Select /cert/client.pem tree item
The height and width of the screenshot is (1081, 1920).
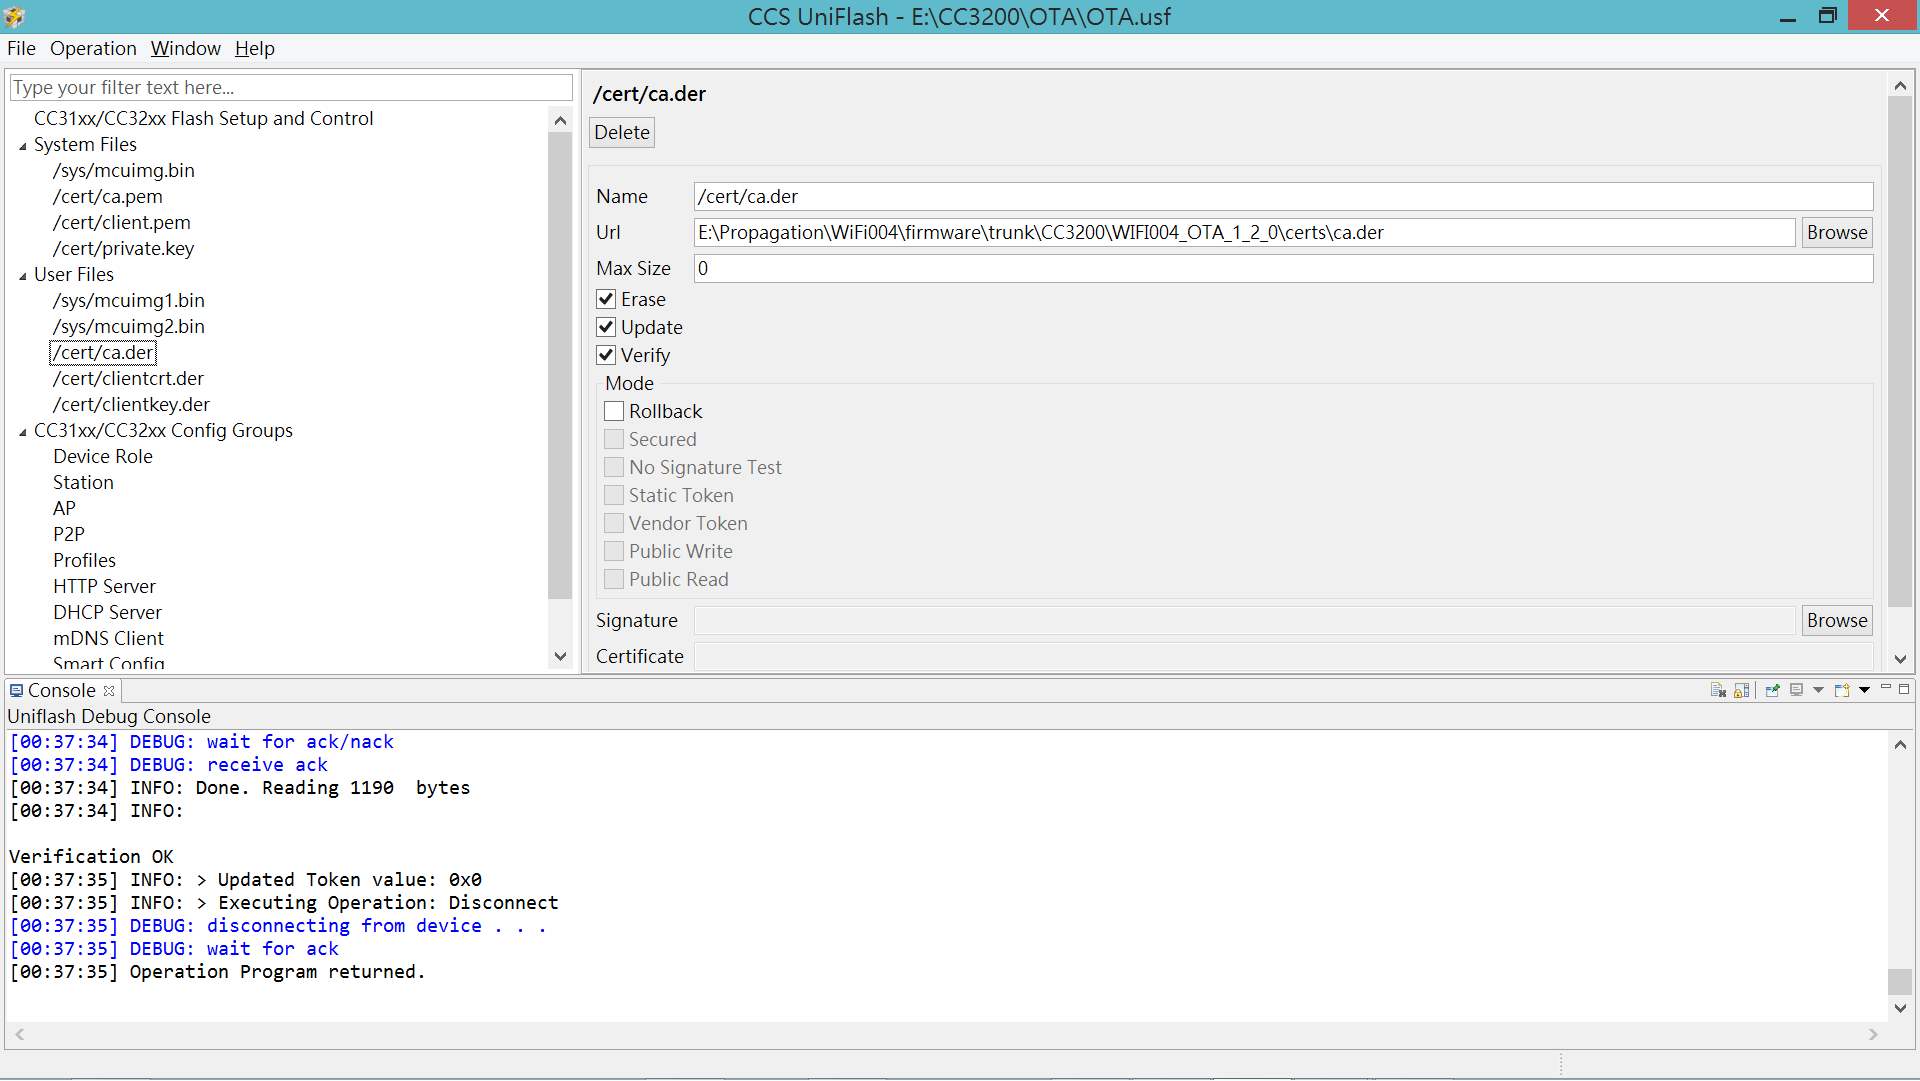pyautogui.click(x=122, y=222)
